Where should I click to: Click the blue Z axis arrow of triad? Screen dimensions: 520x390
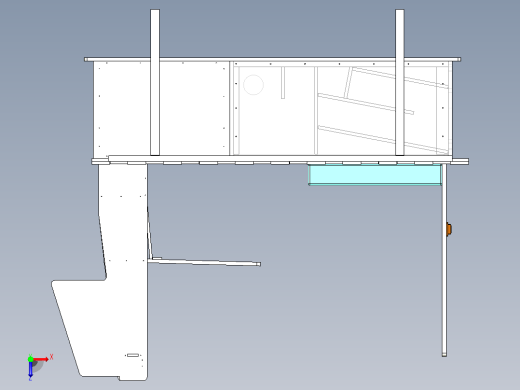click(x=30, y=370)
